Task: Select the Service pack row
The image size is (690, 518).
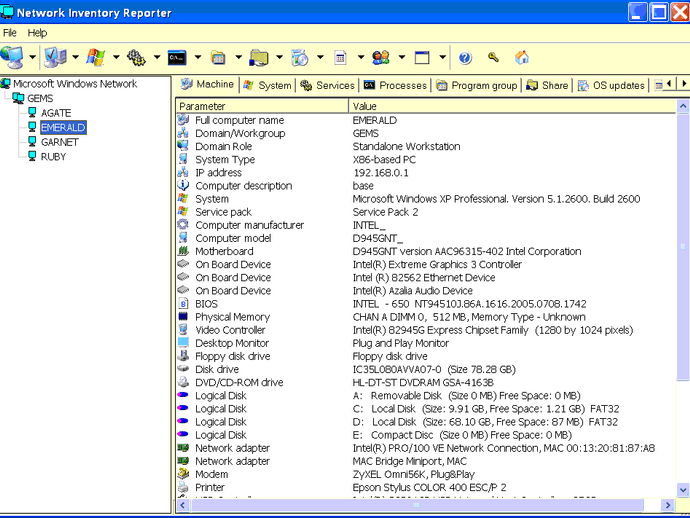Action: [x=426, y=212]
